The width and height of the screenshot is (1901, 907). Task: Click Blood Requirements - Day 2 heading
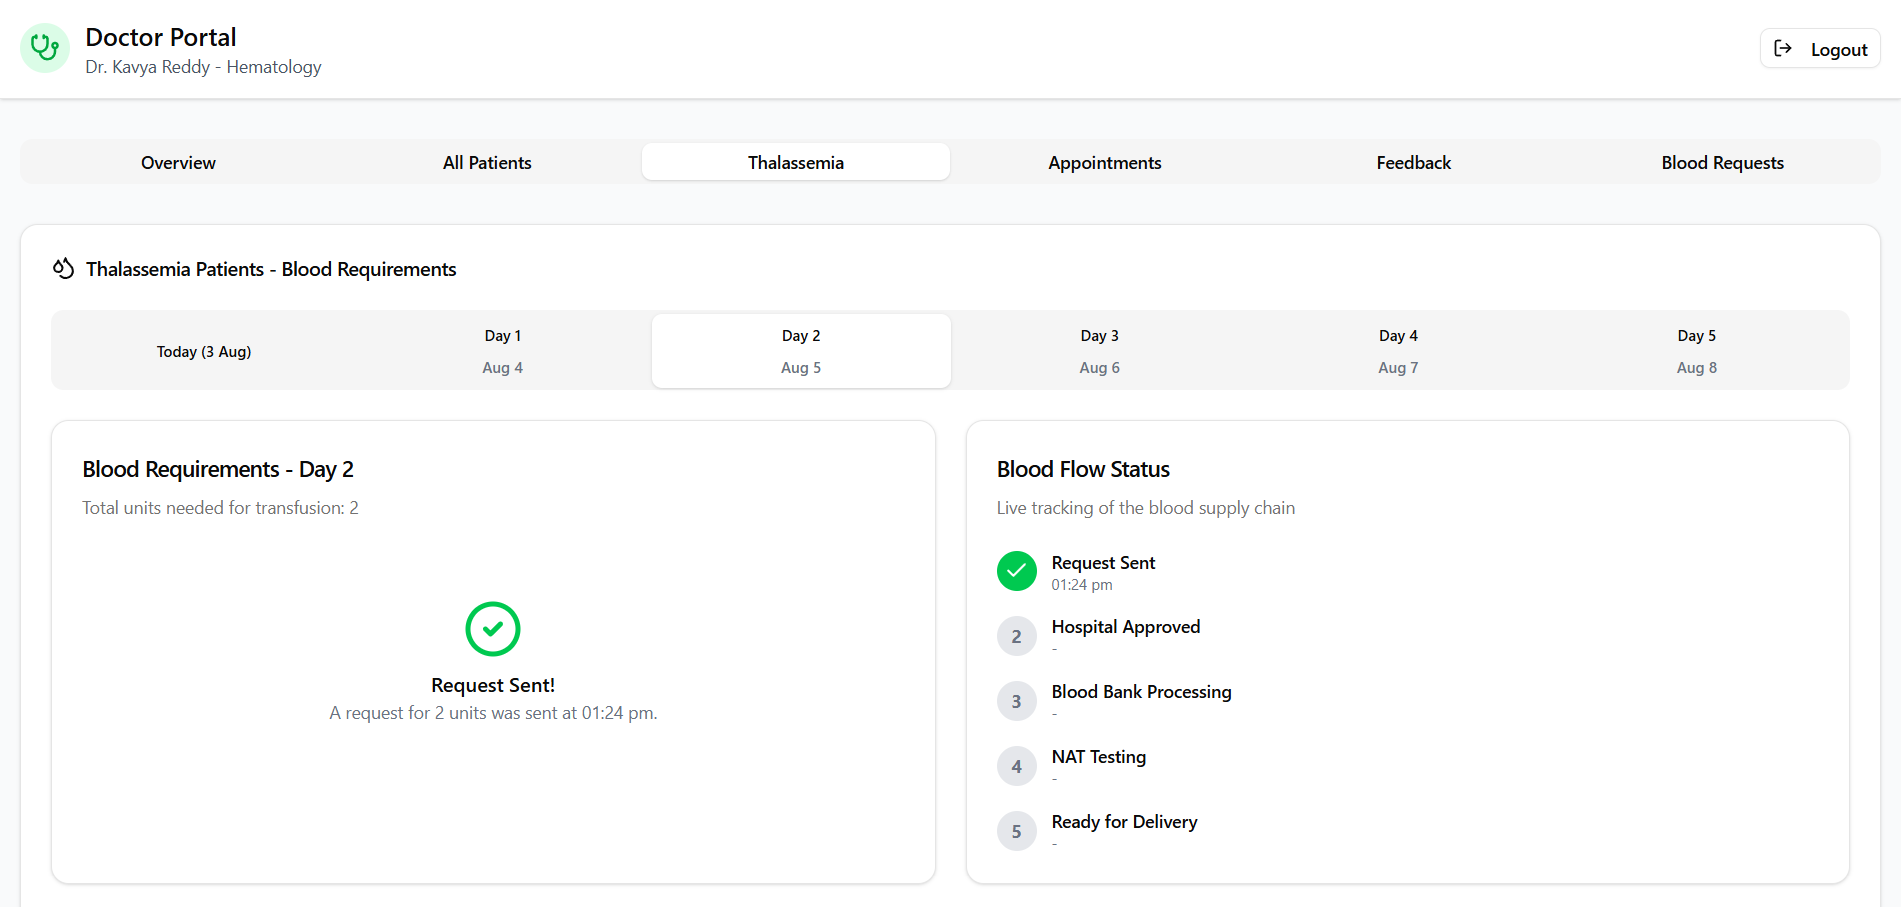218,469
